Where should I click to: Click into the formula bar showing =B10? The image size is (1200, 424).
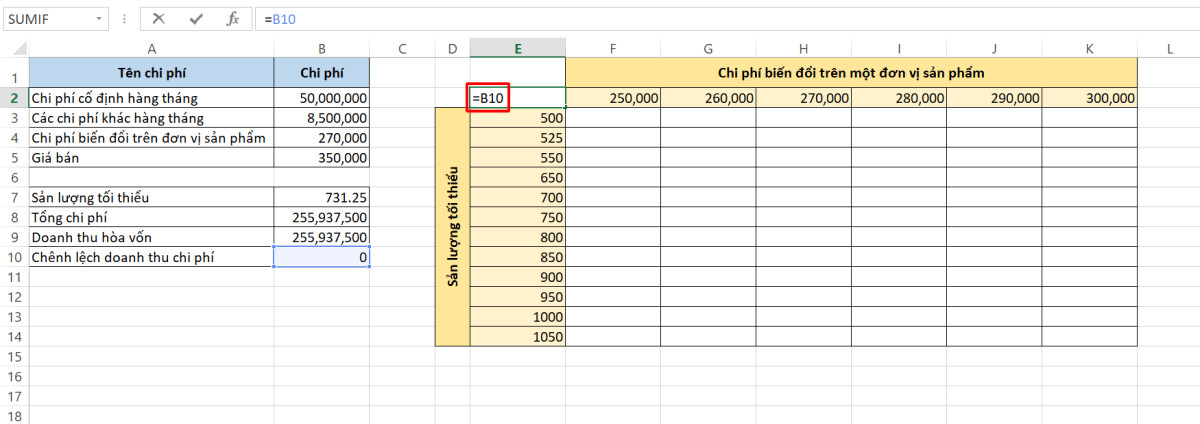[x=725, y=19]
